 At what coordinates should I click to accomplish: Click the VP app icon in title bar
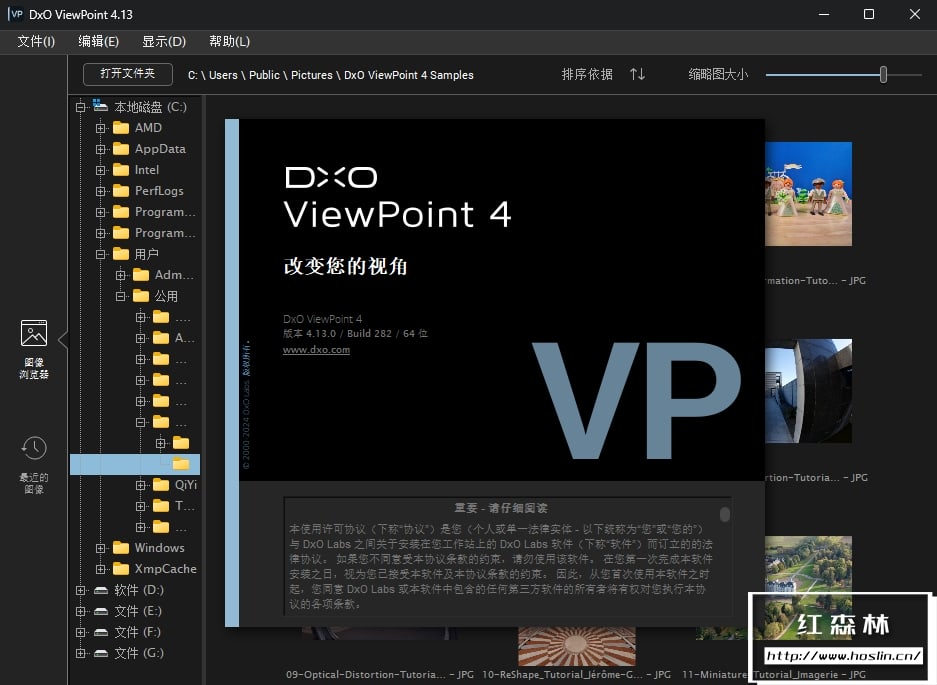pos(16,14)
